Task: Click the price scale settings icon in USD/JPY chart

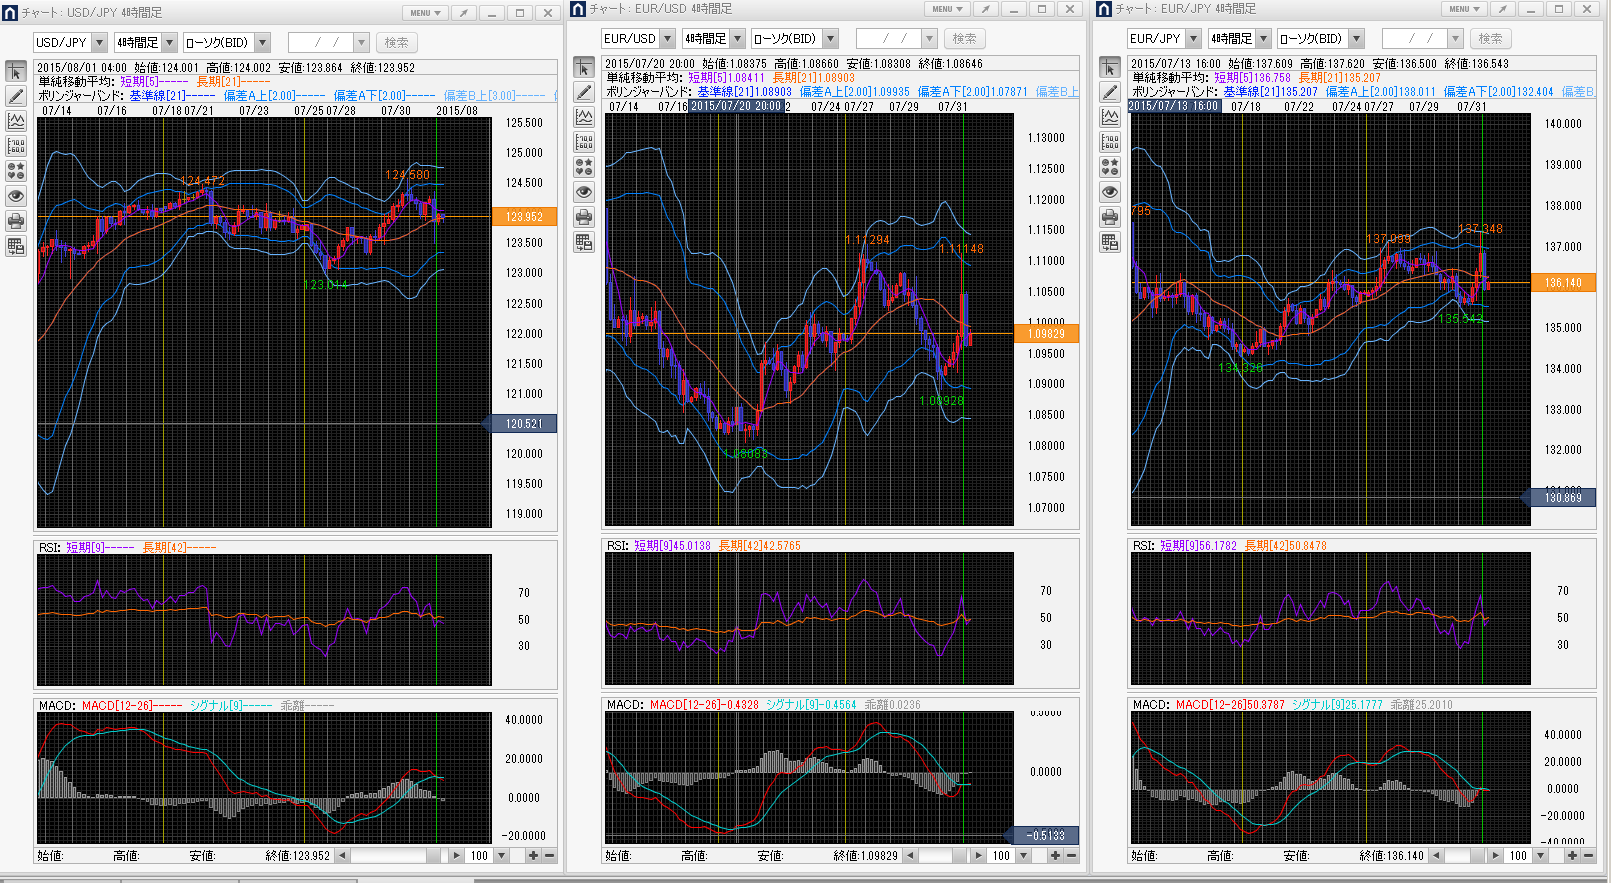Action: (16, 146)
